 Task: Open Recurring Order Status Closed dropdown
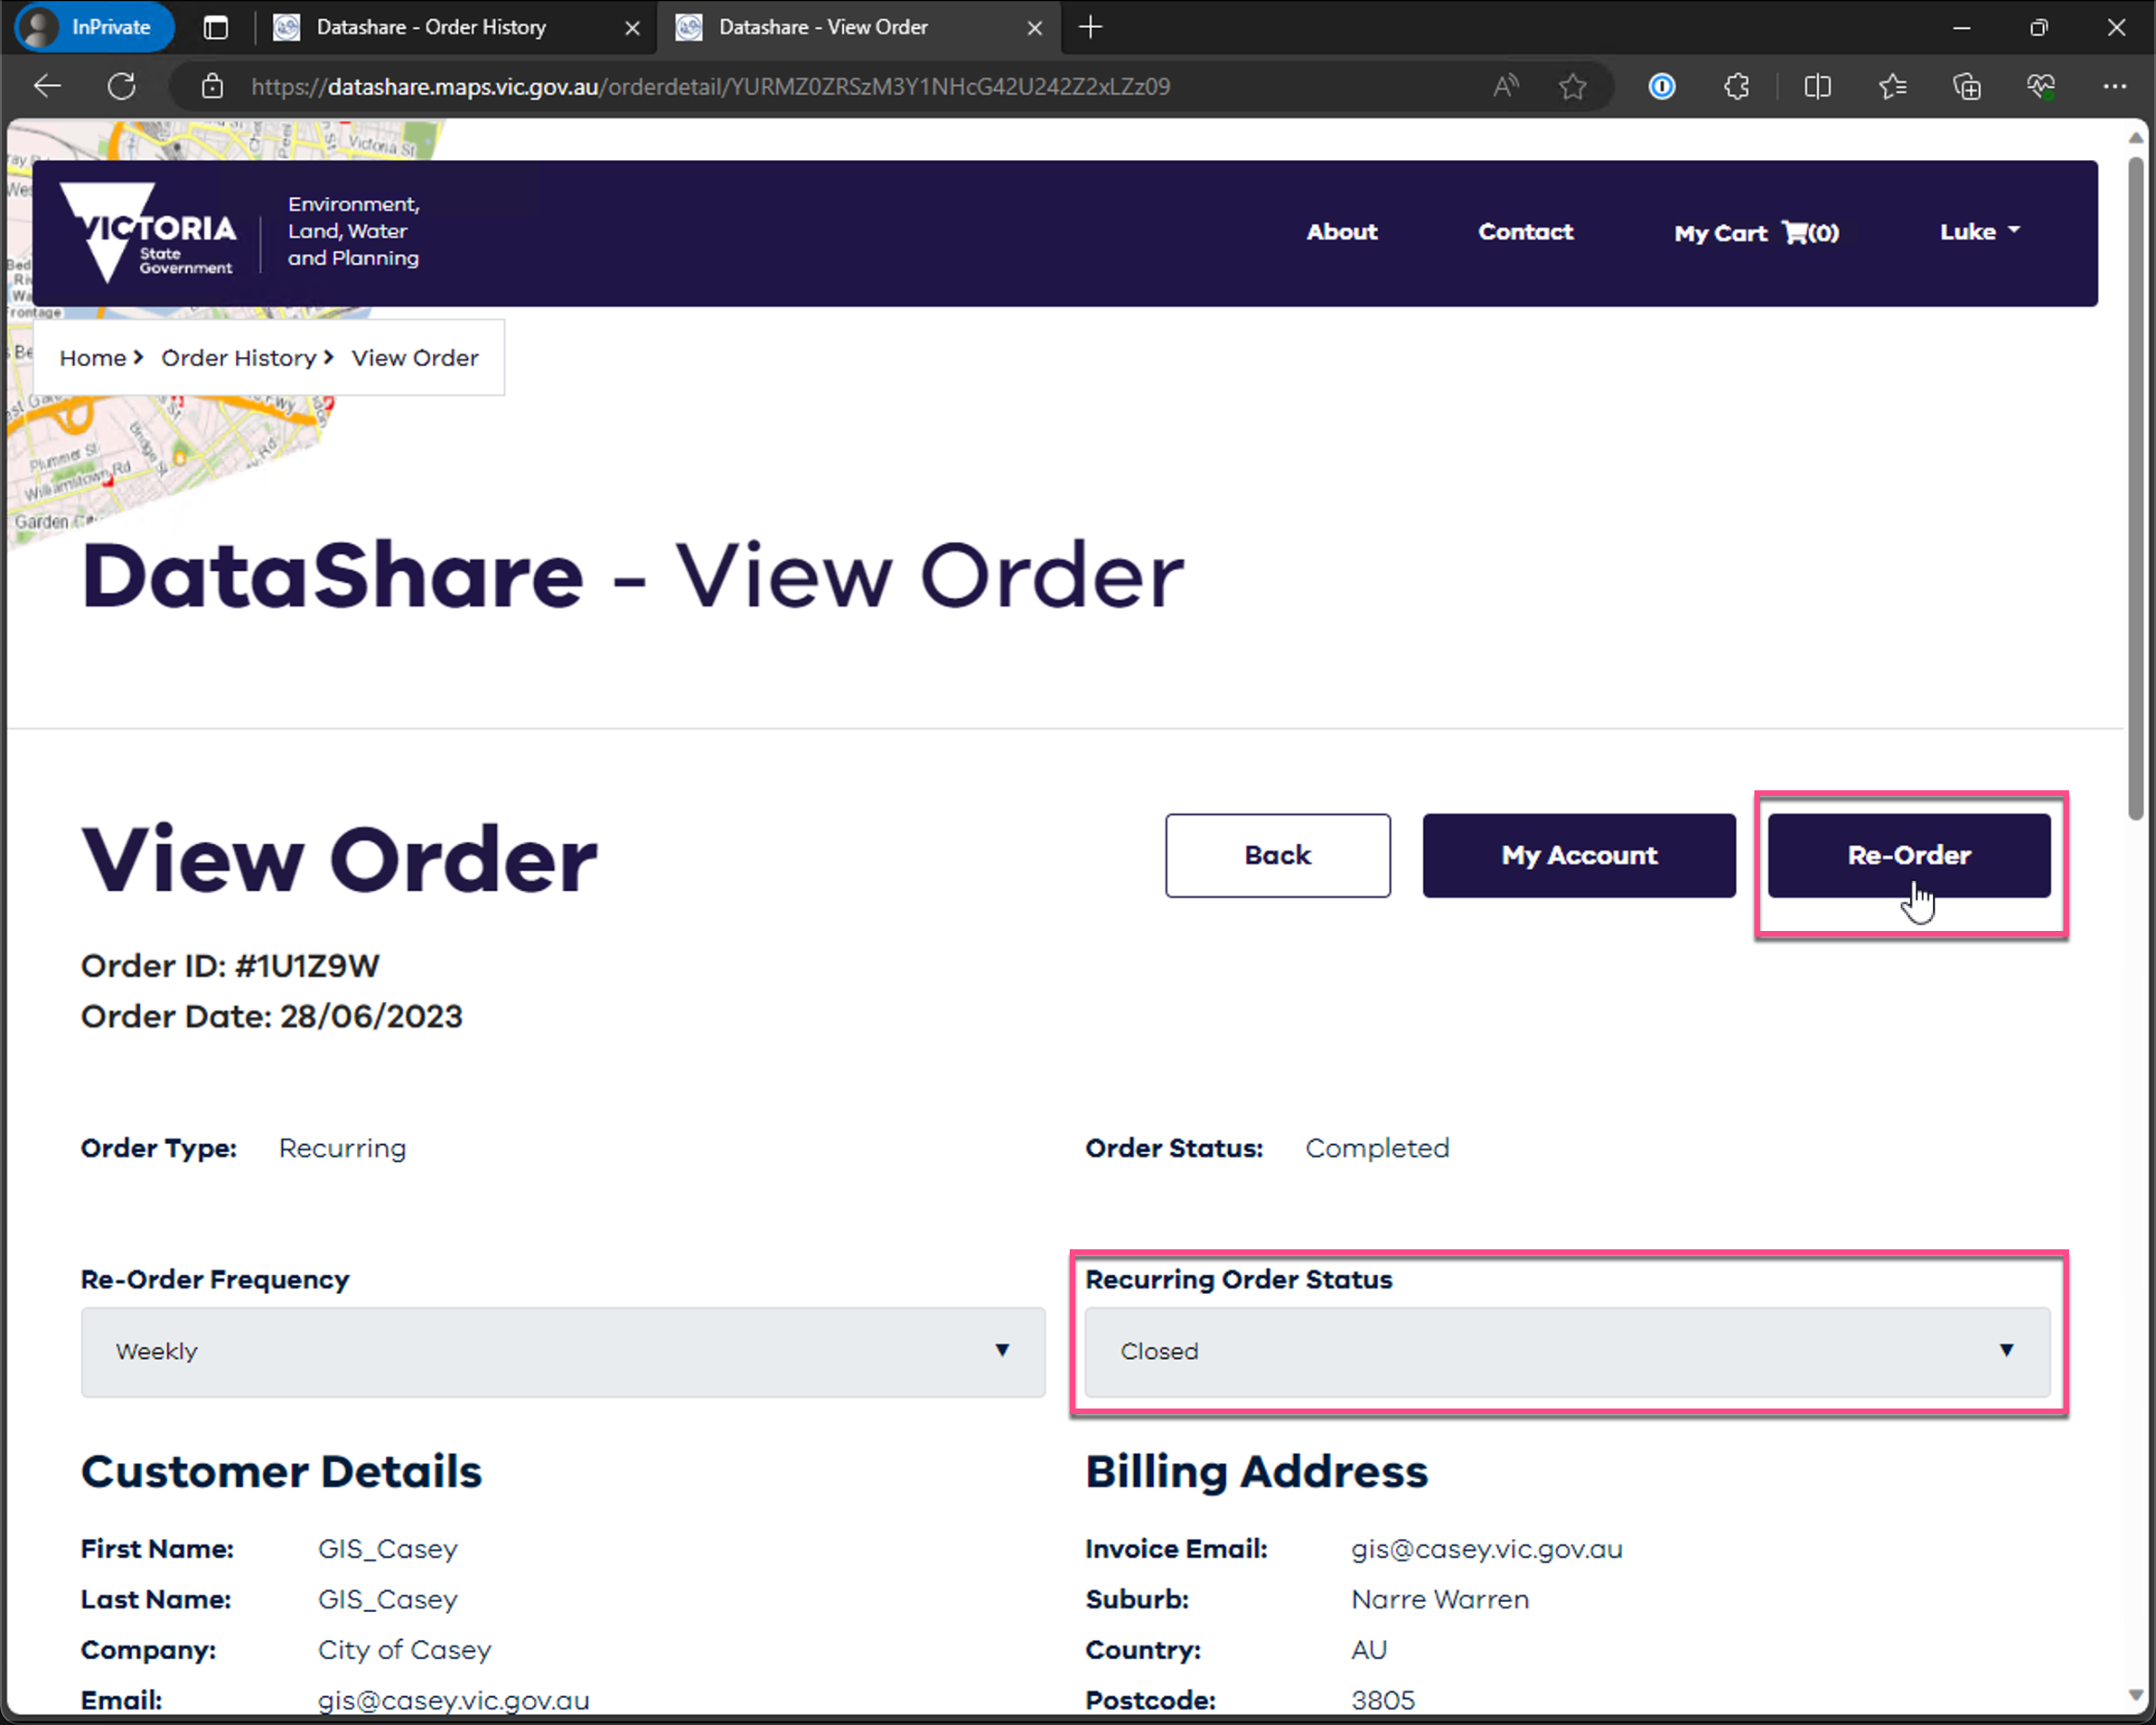1567,1351
